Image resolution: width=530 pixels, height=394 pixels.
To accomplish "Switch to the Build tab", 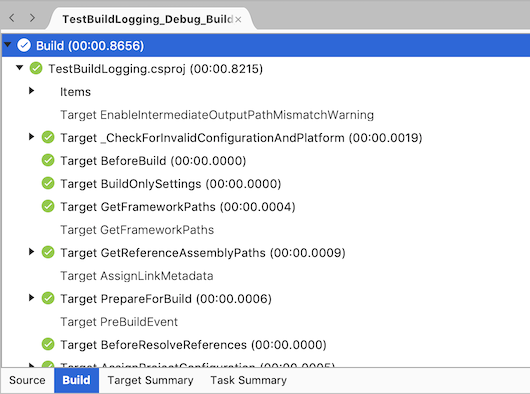I will point(76,380).
